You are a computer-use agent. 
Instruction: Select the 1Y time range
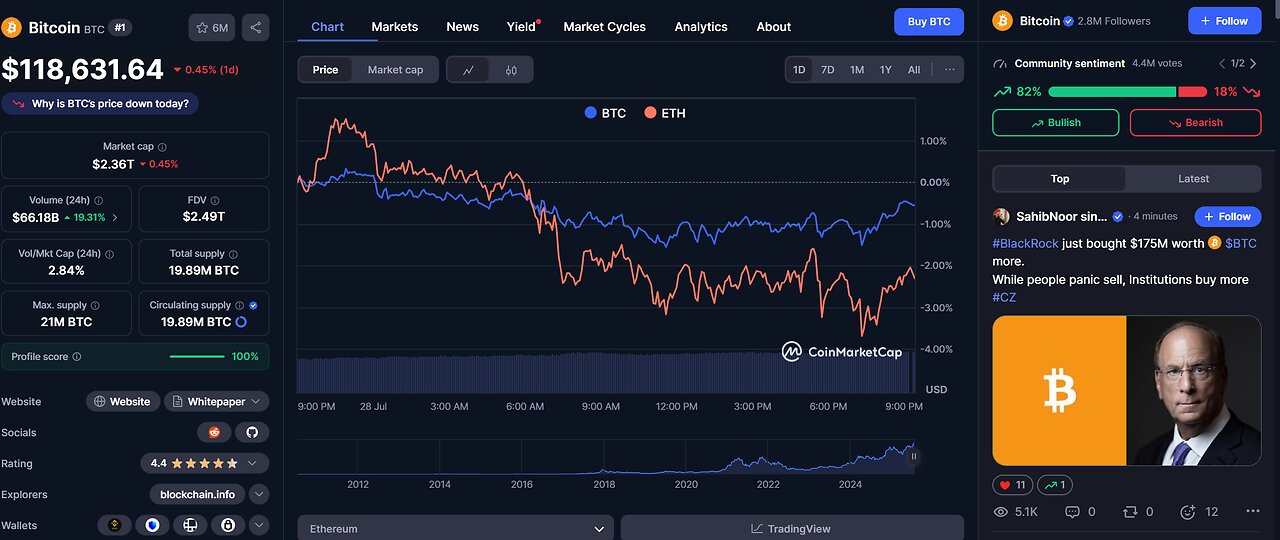point(885,70)
